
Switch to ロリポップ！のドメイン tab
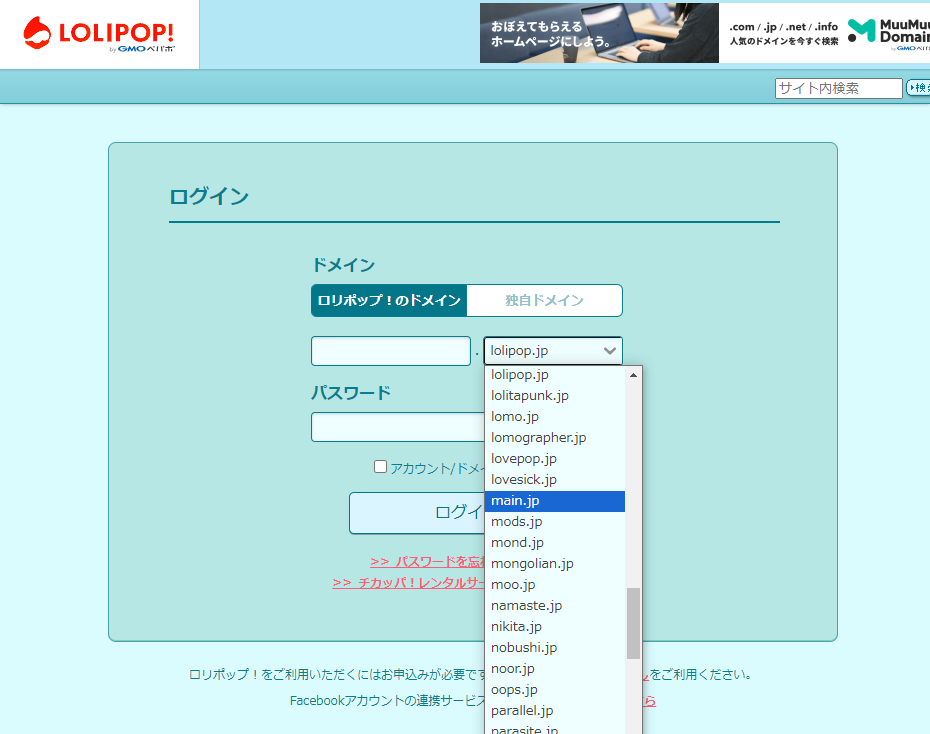[x=389, y=300]
